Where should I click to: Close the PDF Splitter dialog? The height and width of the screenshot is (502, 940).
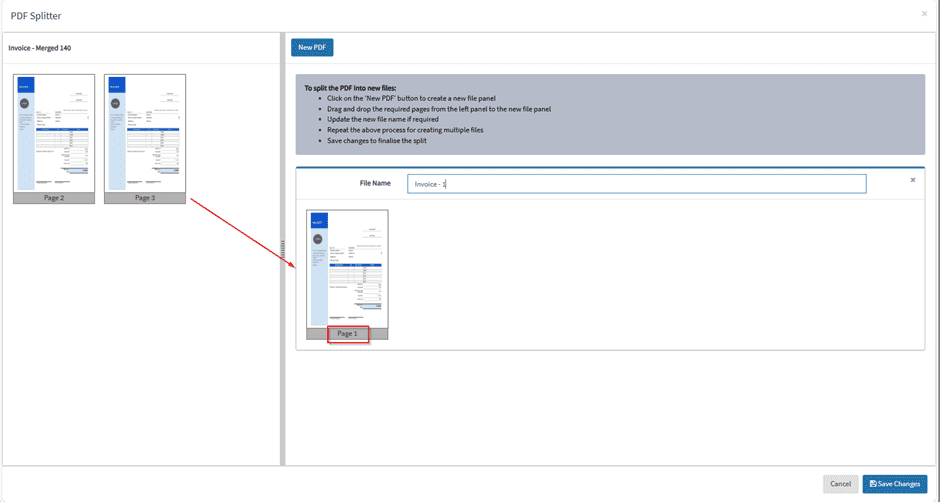click(924, 14)
